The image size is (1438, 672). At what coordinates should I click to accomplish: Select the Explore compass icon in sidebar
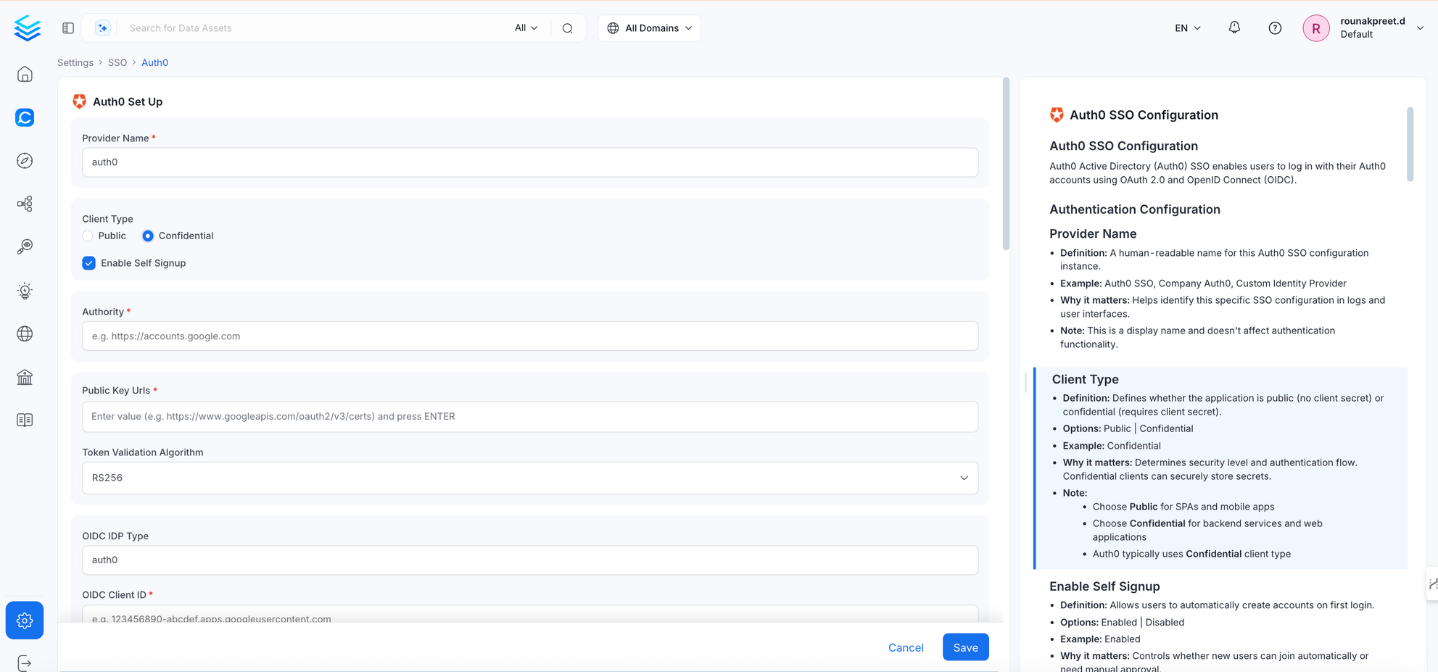pyautogui.click(x=24, y=160)
